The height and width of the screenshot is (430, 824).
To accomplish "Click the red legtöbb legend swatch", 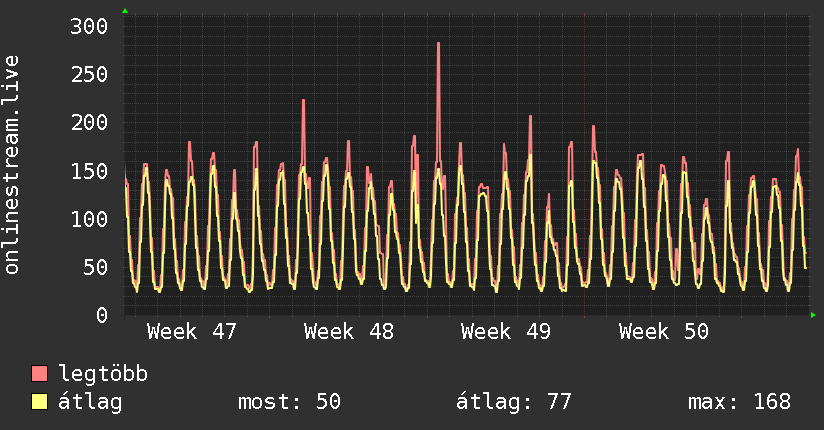I will coord(40,375).
